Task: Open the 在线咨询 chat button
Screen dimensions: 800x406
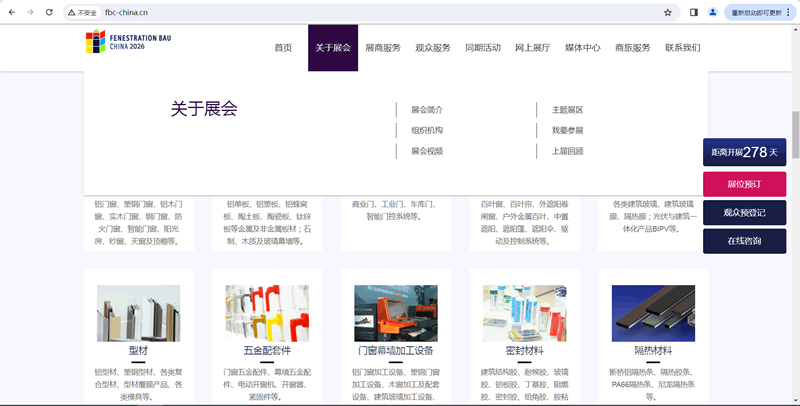Action: [744, 241]
